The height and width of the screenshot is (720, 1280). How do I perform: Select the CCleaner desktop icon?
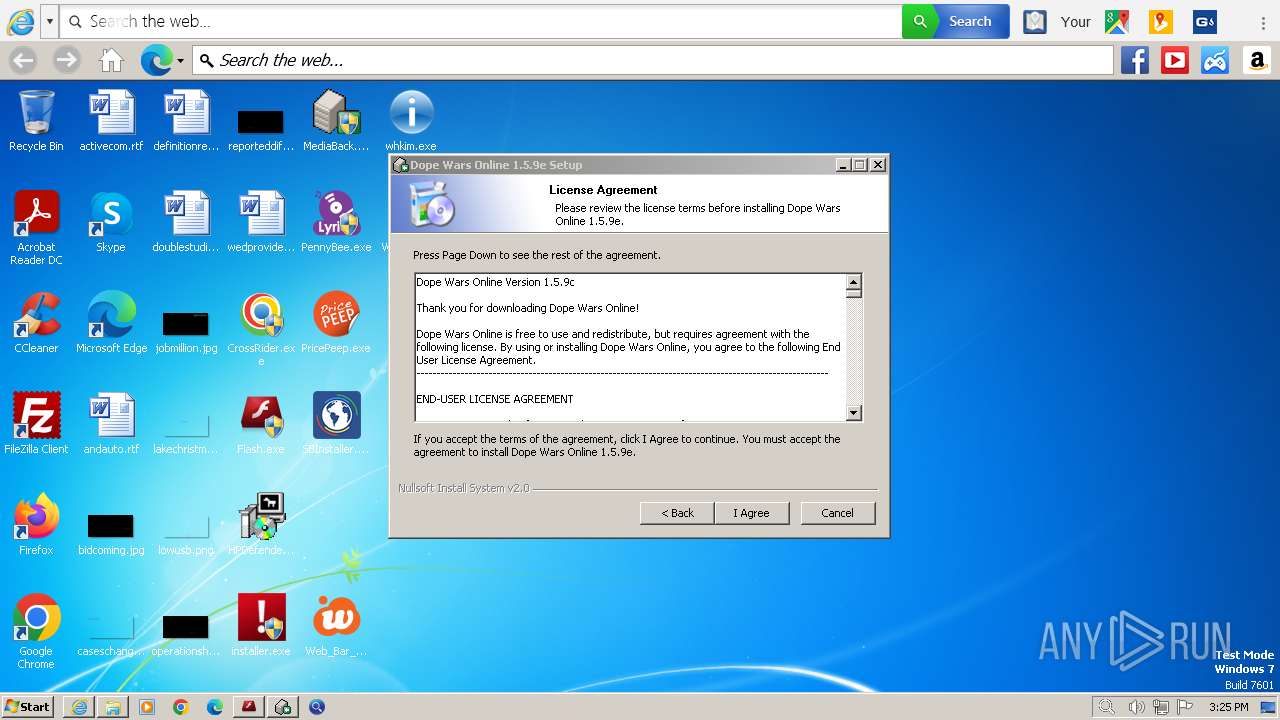tap(36, 322)
